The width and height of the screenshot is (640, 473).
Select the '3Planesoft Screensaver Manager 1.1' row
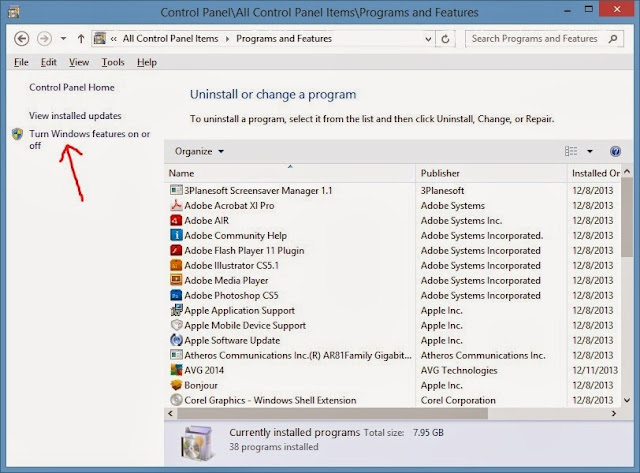click(394, 191)
